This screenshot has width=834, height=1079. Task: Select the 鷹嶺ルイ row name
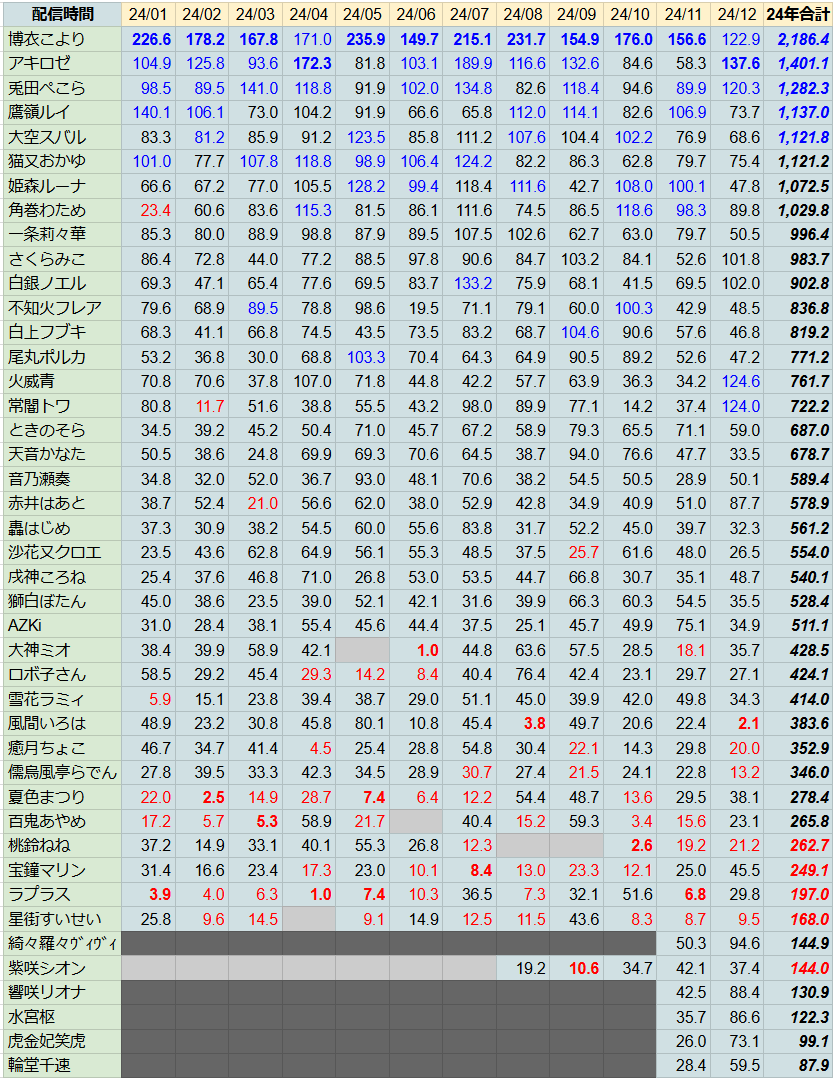63,112
